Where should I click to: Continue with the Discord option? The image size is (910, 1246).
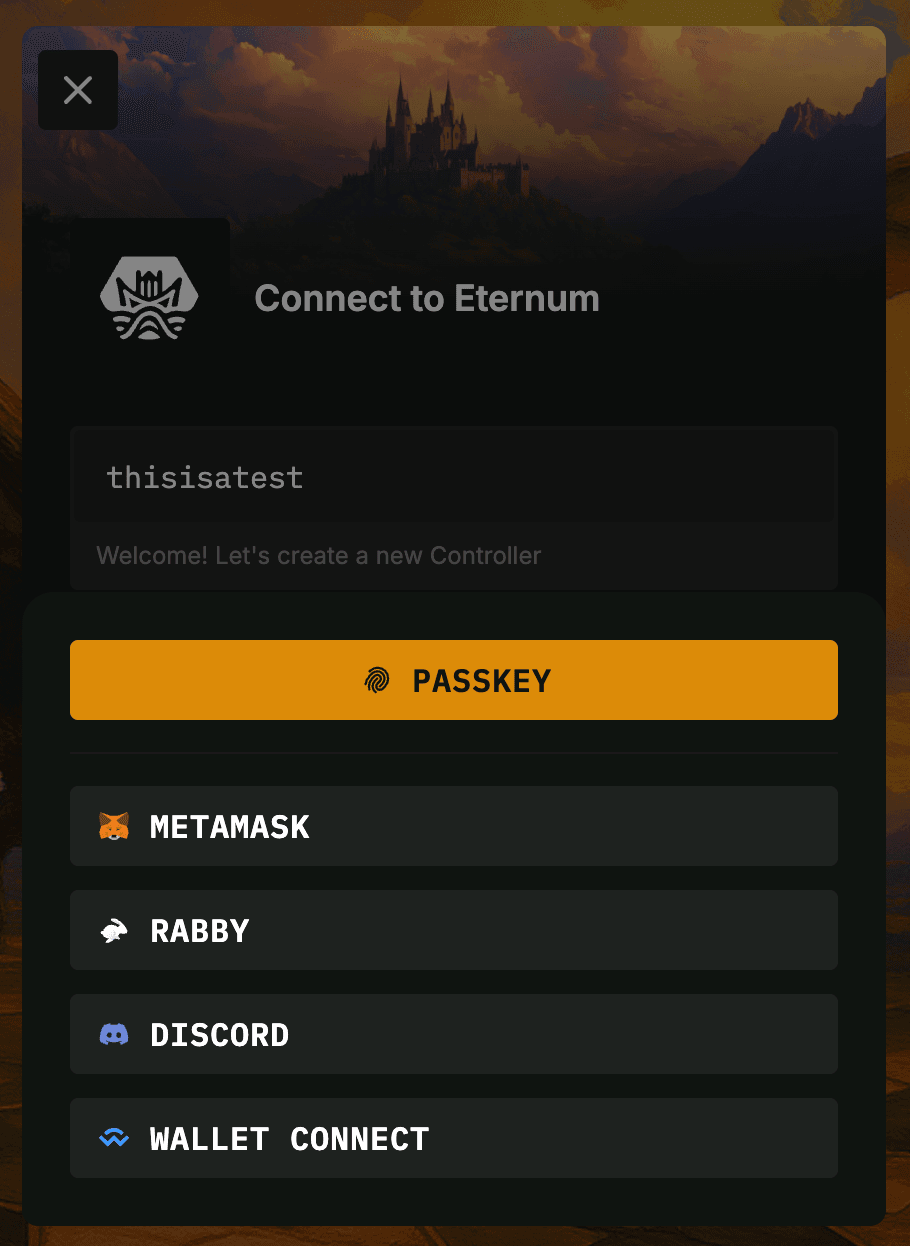click(x=454, y=1034)
